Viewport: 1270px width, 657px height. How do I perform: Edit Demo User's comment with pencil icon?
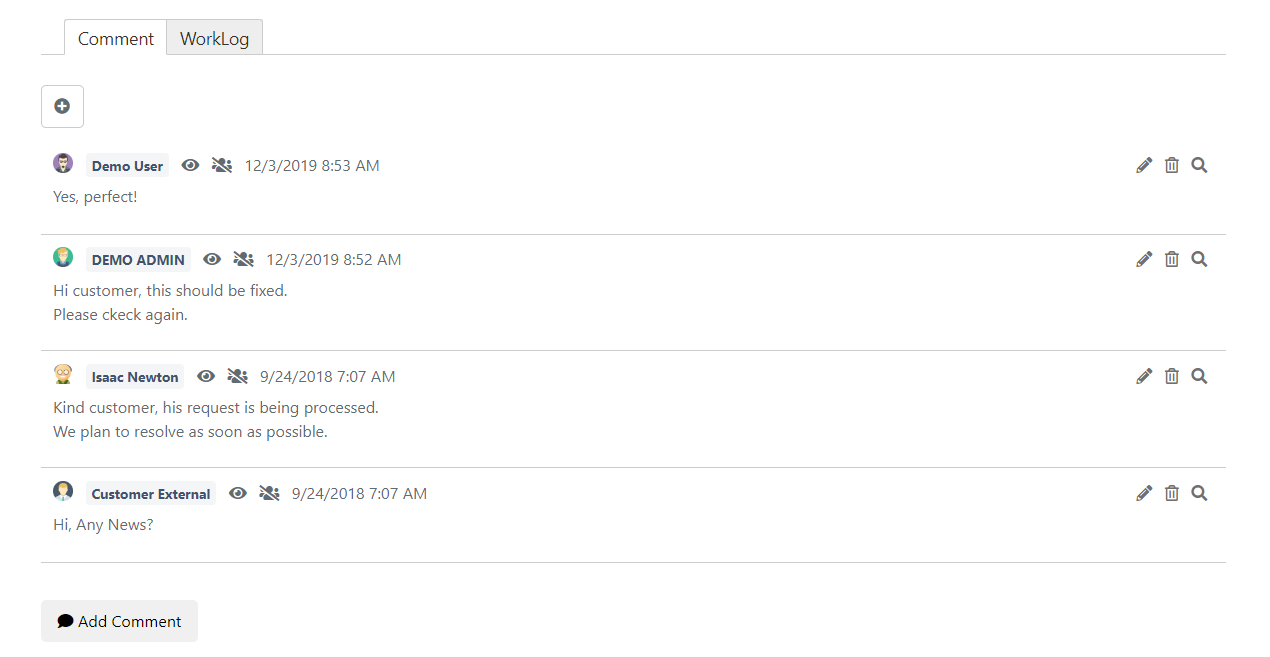point(1144,166)
